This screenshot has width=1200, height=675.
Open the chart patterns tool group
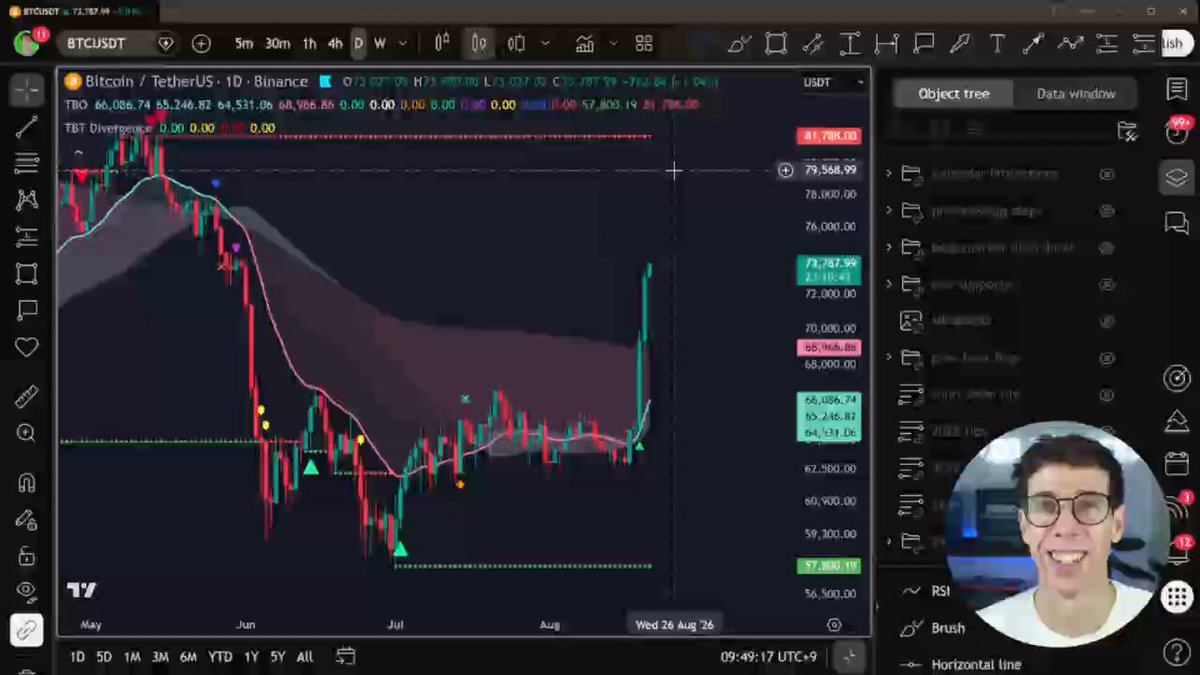pyautogui.click(x=26, y=200)
